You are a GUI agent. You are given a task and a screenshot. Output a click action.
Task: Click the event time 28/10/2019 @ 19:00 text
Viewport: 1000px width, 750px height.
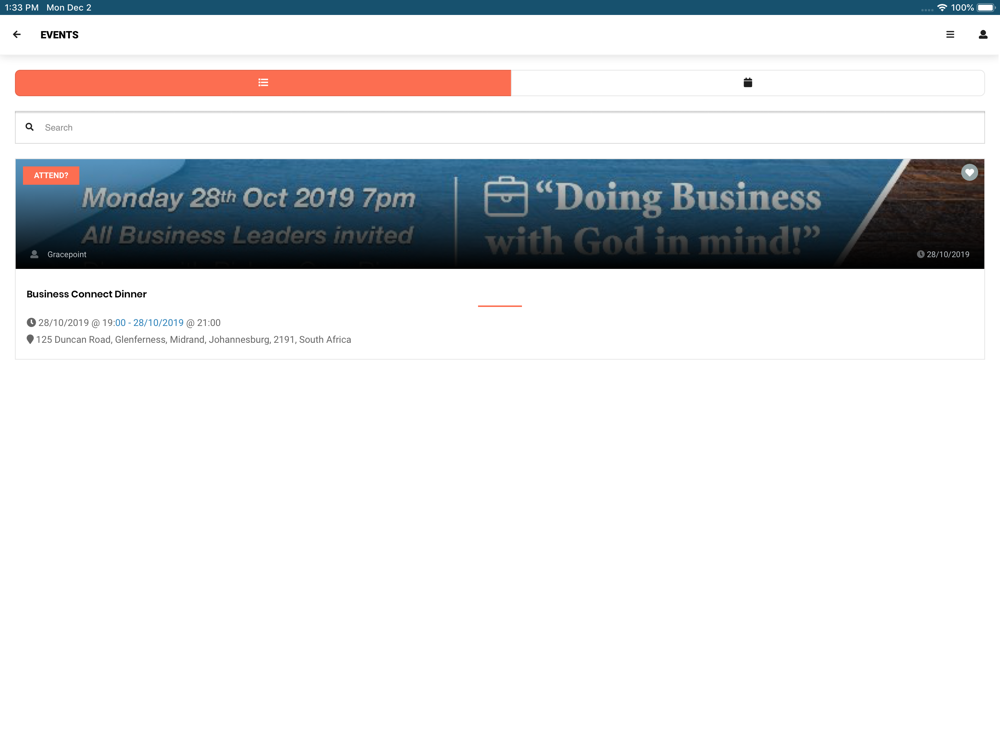82,323
